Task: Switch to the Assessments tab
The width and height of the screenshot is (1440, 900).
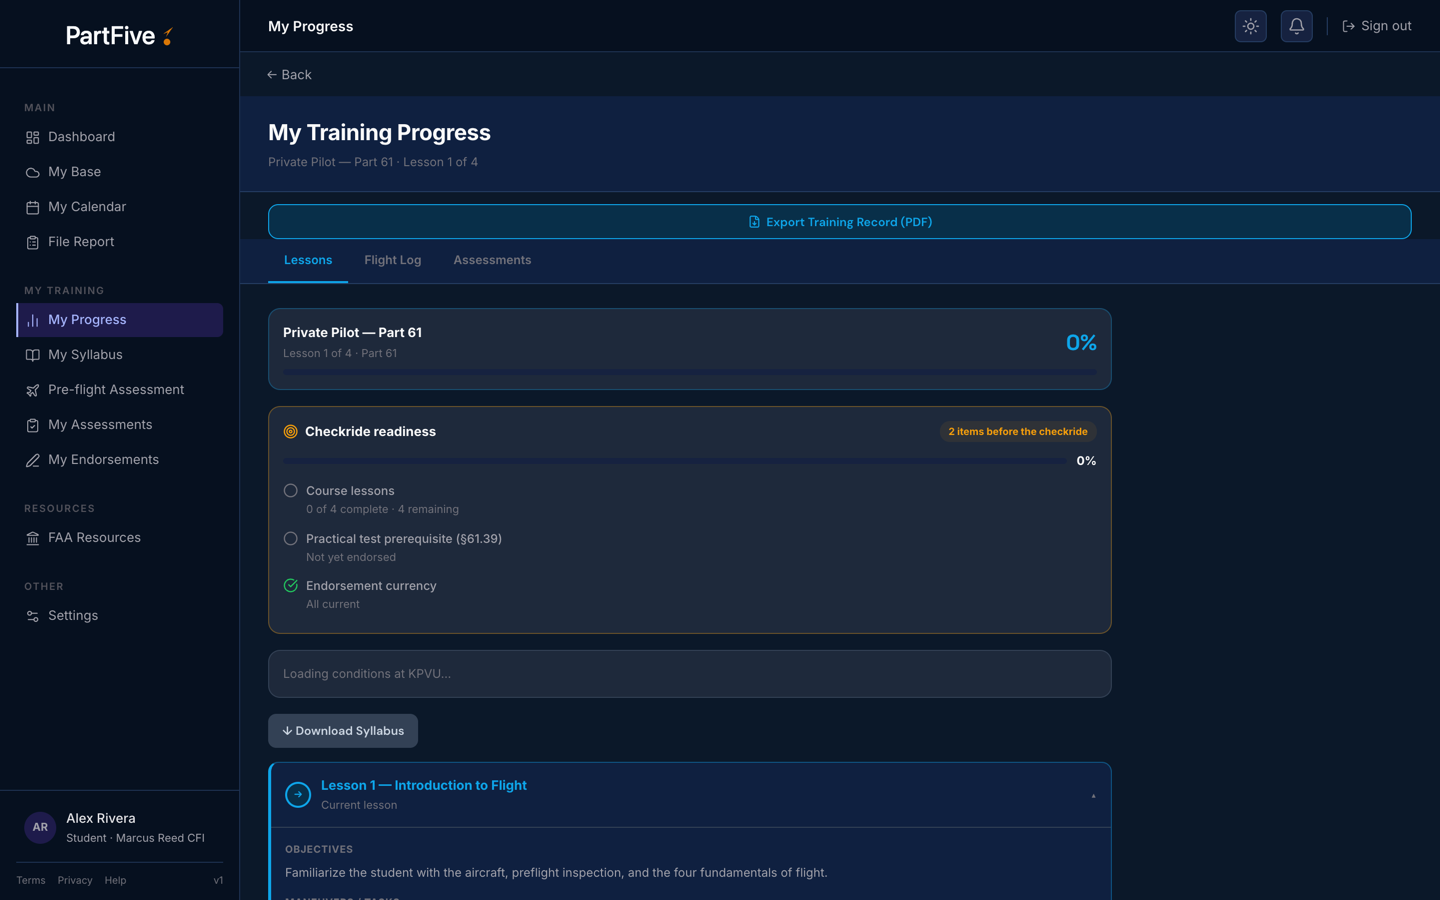Action: click(x=492, y=260)
